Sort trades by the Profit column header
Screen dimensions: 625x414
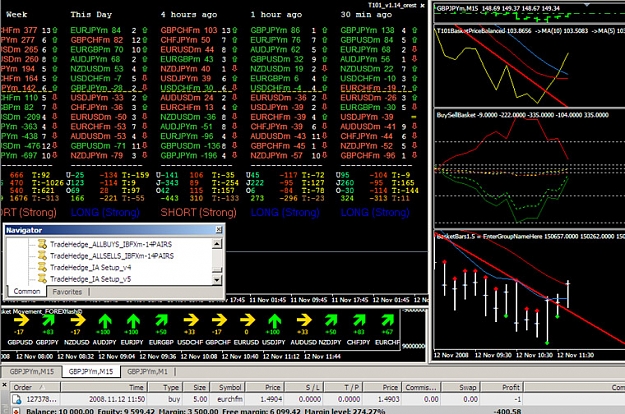coord(502,387)
